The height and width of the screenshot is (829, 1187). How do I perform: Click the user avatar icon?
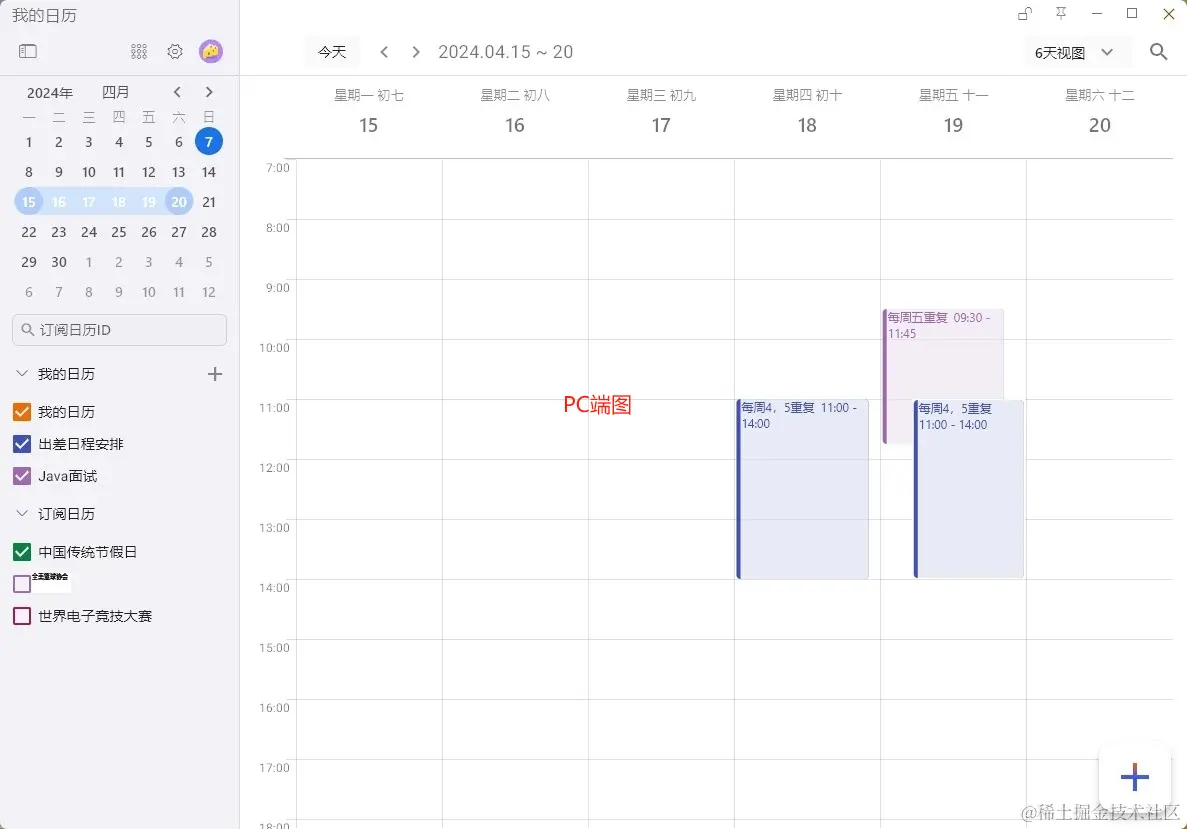point(211,51)
